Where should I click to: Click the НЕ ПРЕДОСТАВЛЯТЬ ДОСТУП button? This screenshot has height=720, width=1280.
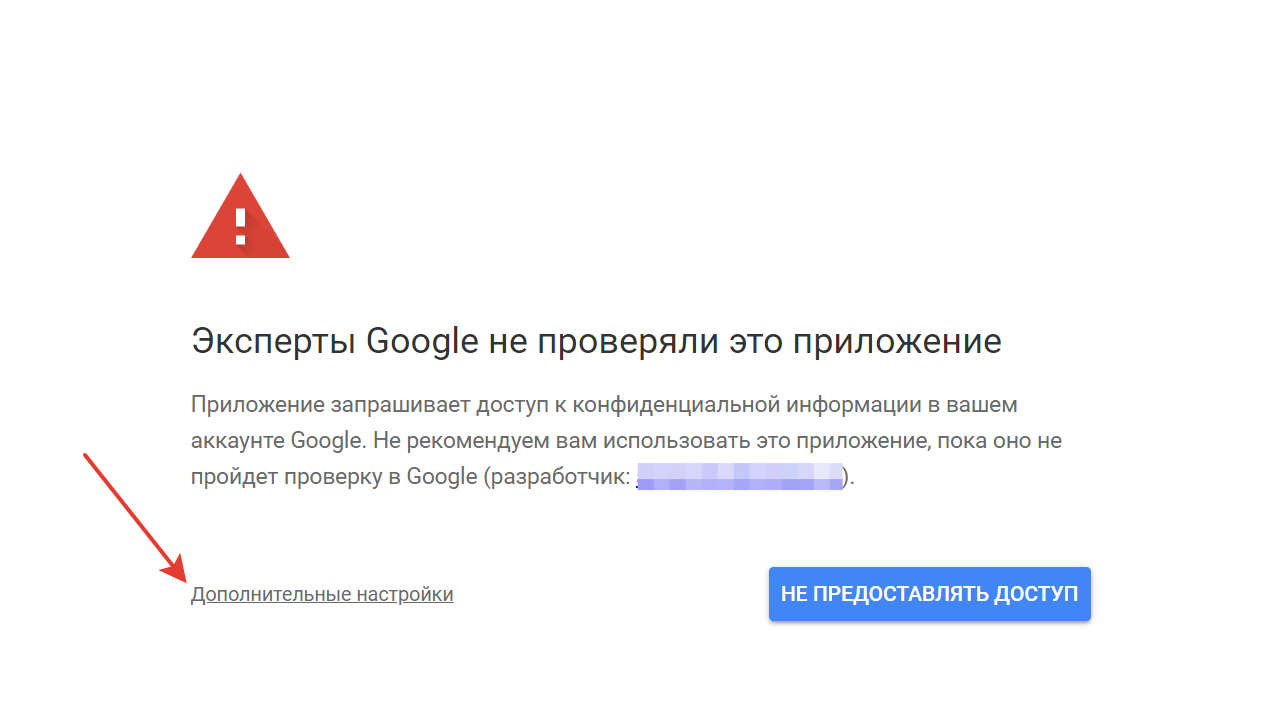tap(930, 594)
